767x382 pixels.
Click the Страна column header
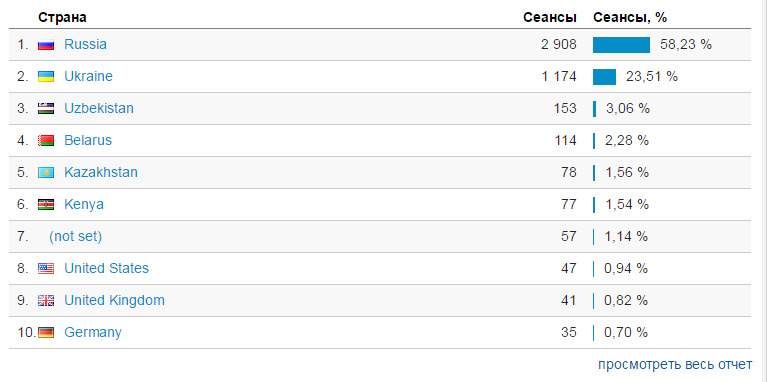62,18
